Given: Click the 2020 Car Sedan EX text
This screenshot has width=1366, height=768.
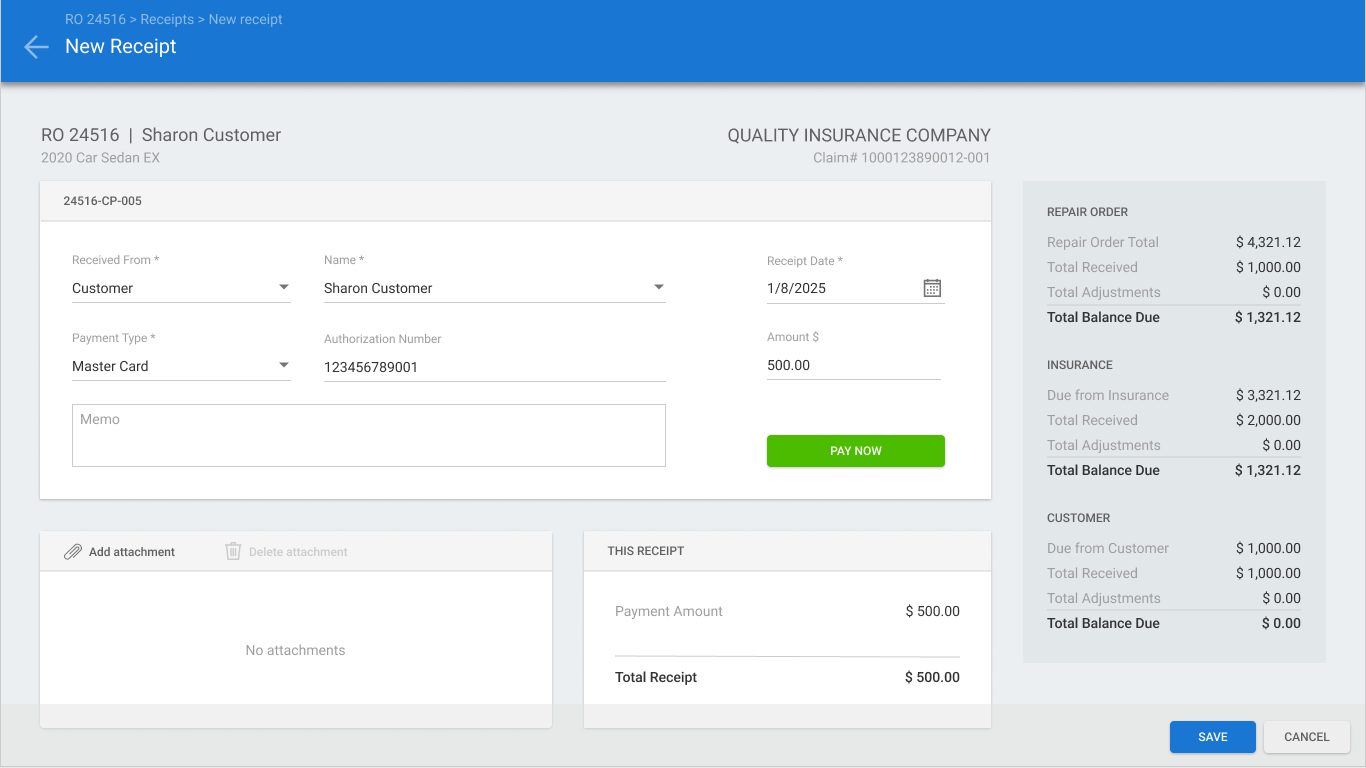Looking at the screenshot, I should 100,158.
